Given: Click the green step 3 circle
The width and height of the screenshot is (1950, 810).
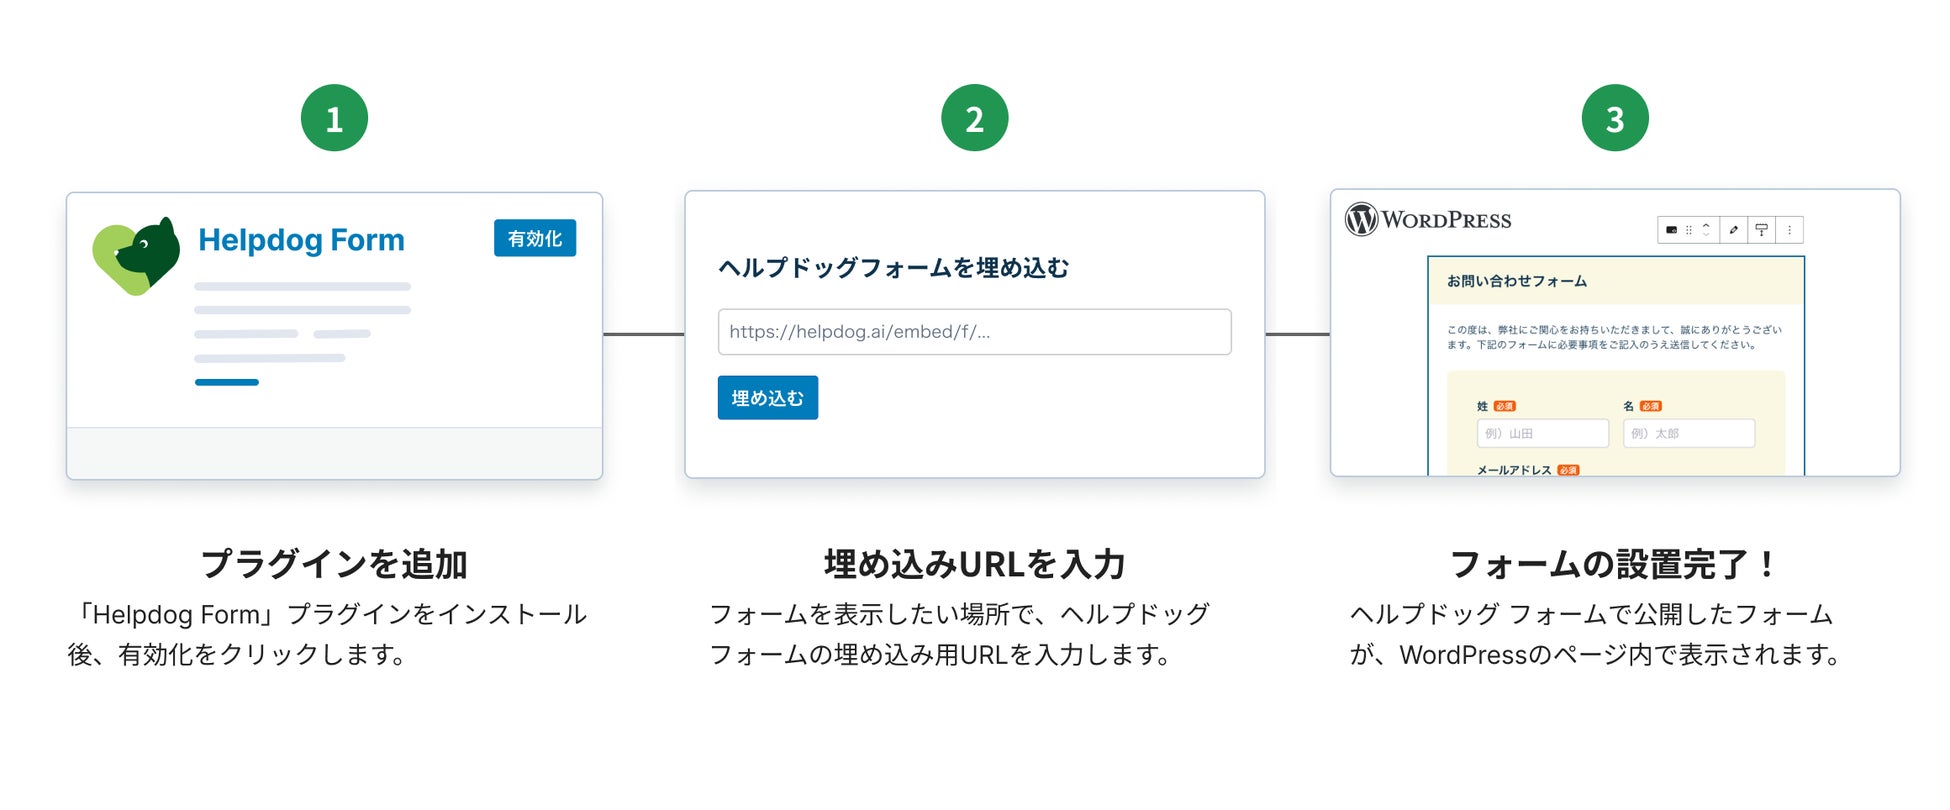Looking at the screenshot, I should tap(1614, 118).
